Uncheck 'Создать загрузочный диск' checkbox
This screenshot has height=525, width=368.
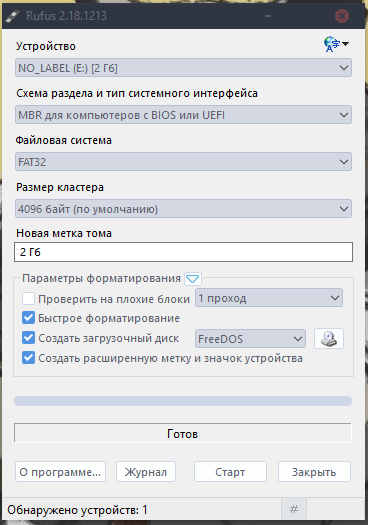(28, 338)
